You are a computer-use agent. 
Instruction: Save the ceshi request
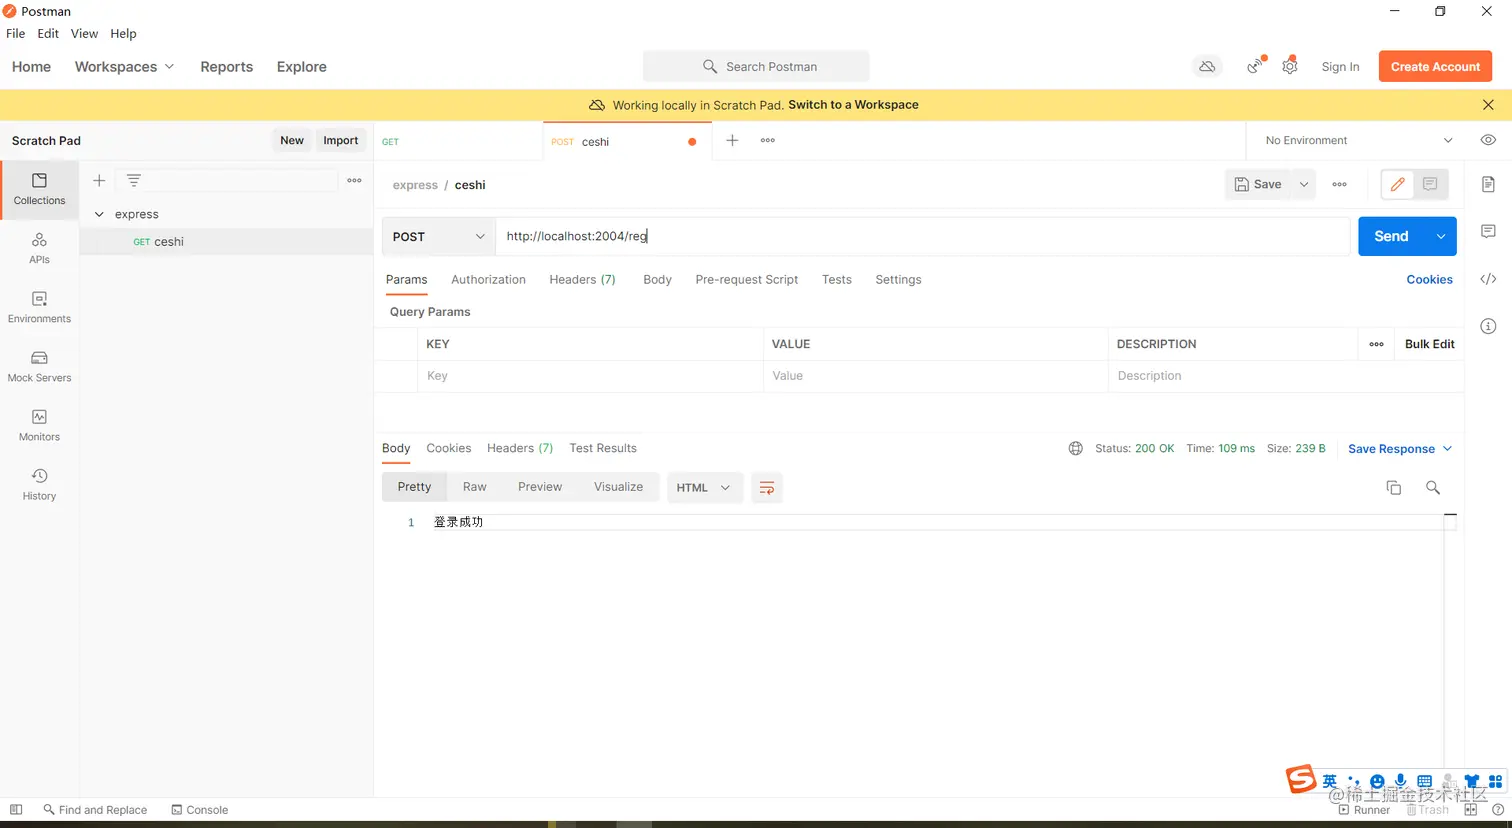pos(1259,184)
